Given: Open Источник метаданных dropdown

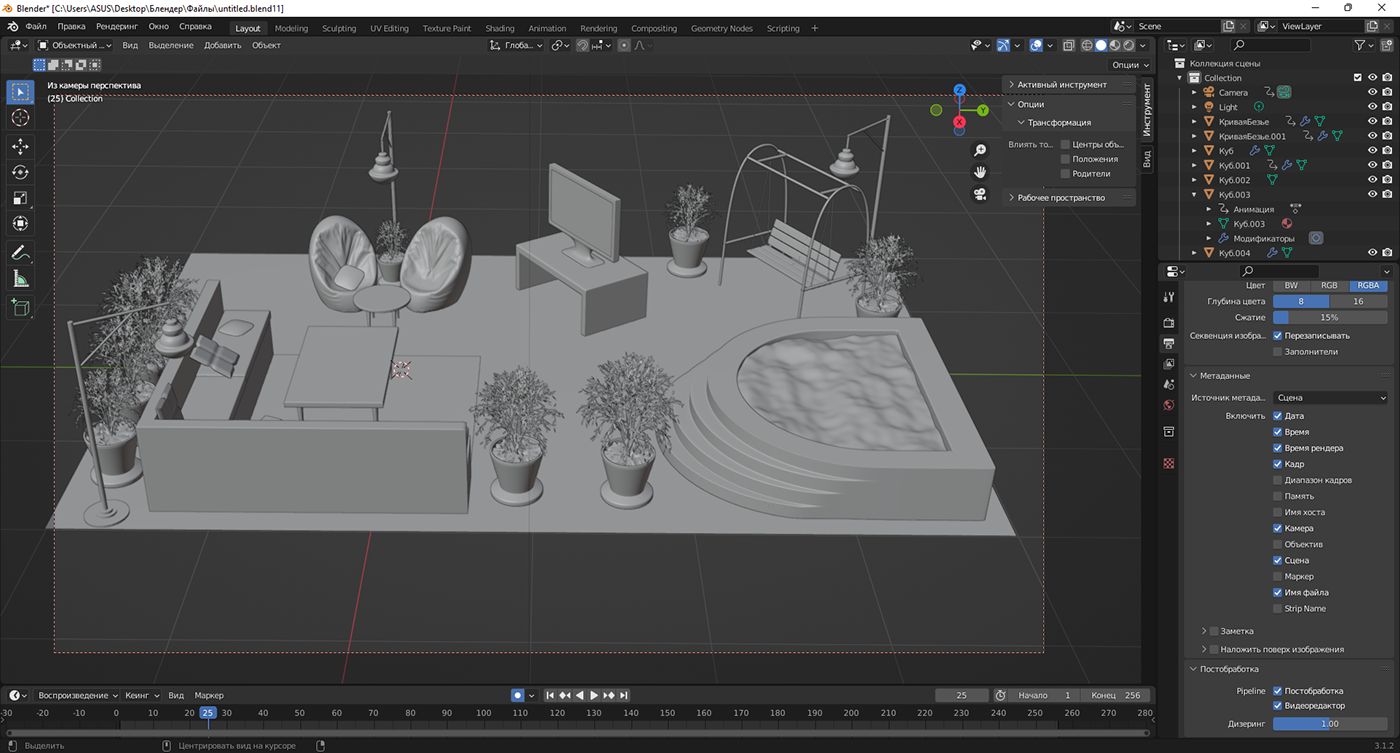Looking at the screenshot, I should [x=1330, y=398].
